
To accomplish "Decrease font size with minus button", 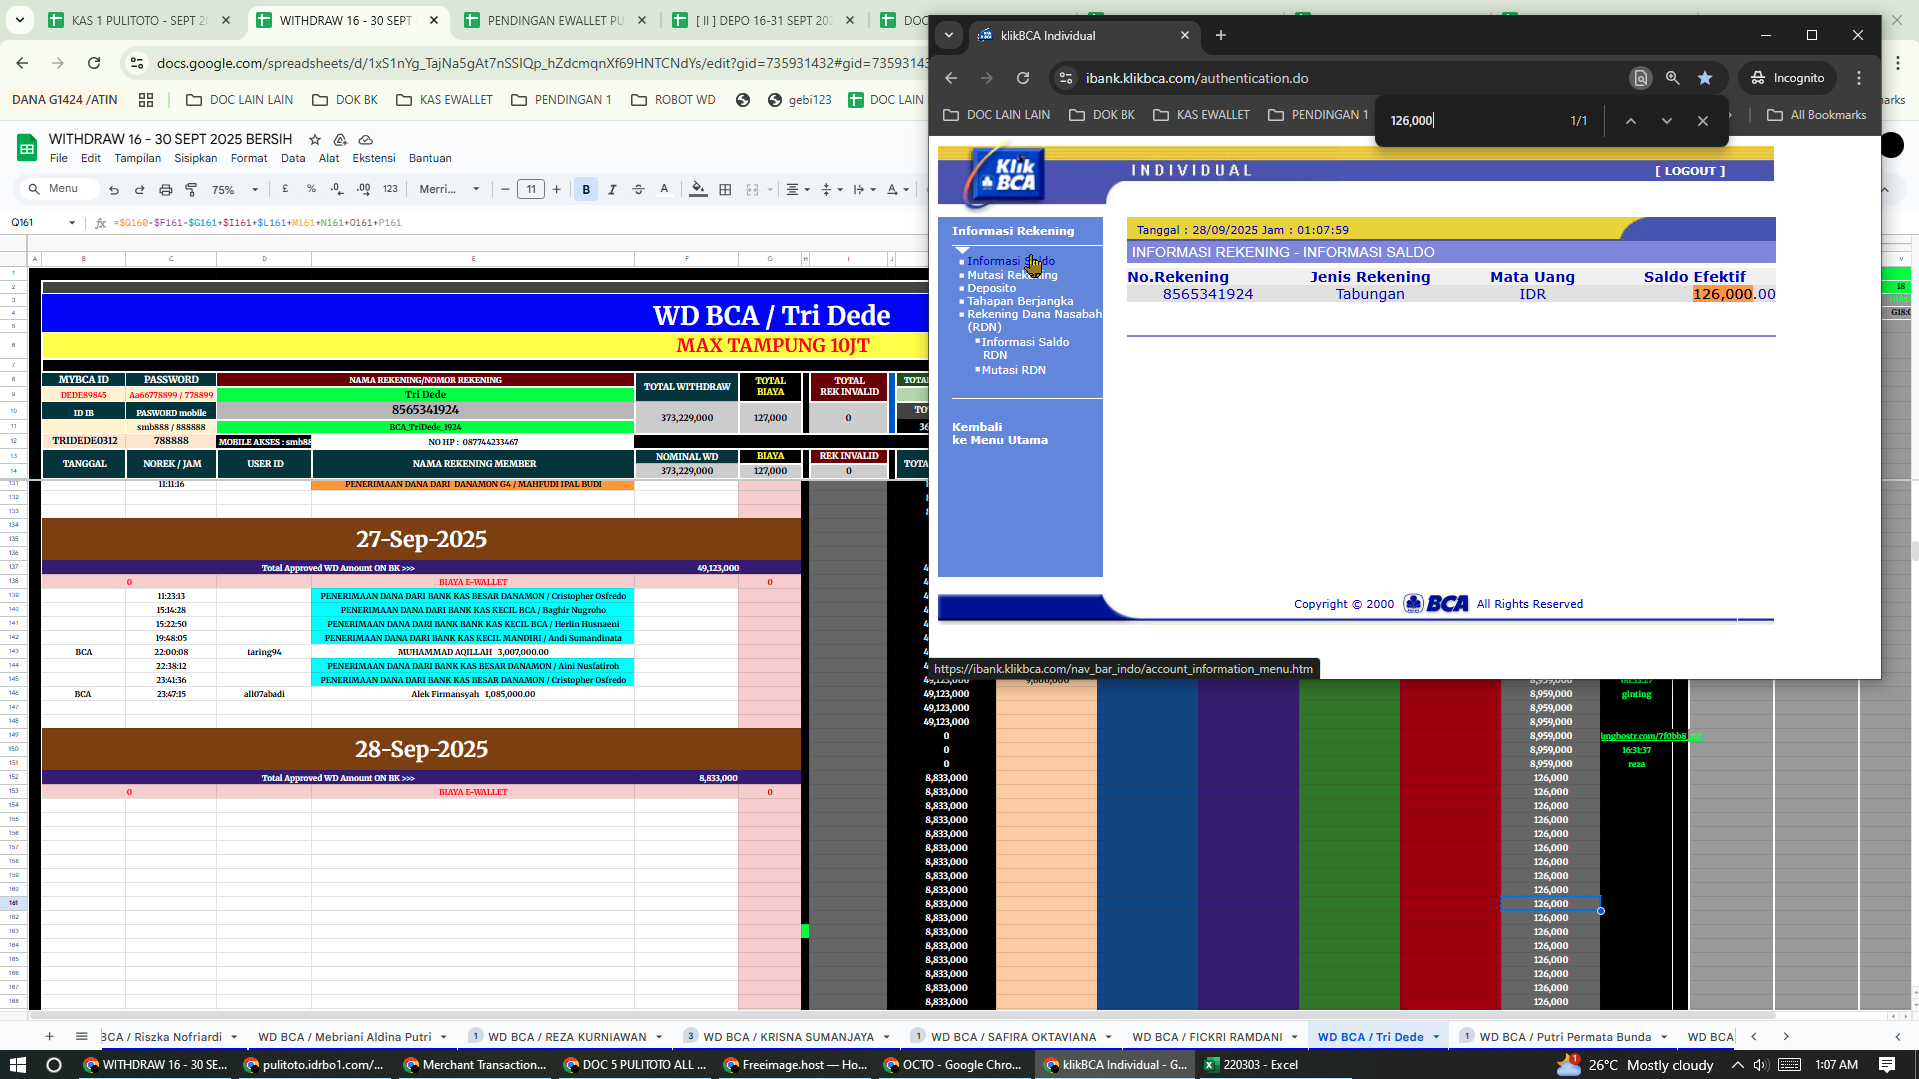I will [x=505, y=189].
